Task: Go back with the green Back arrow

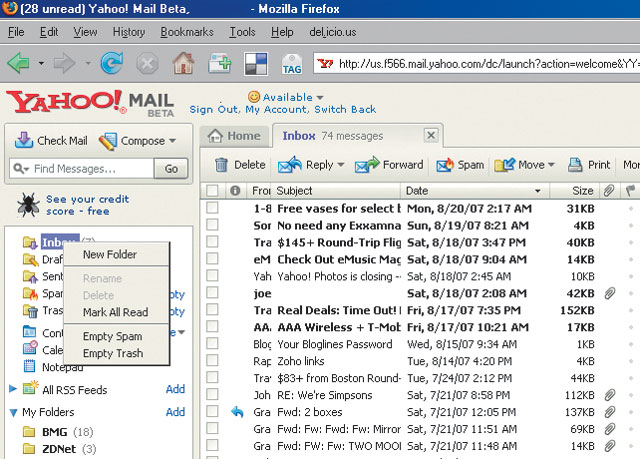Action: point(18,64)
